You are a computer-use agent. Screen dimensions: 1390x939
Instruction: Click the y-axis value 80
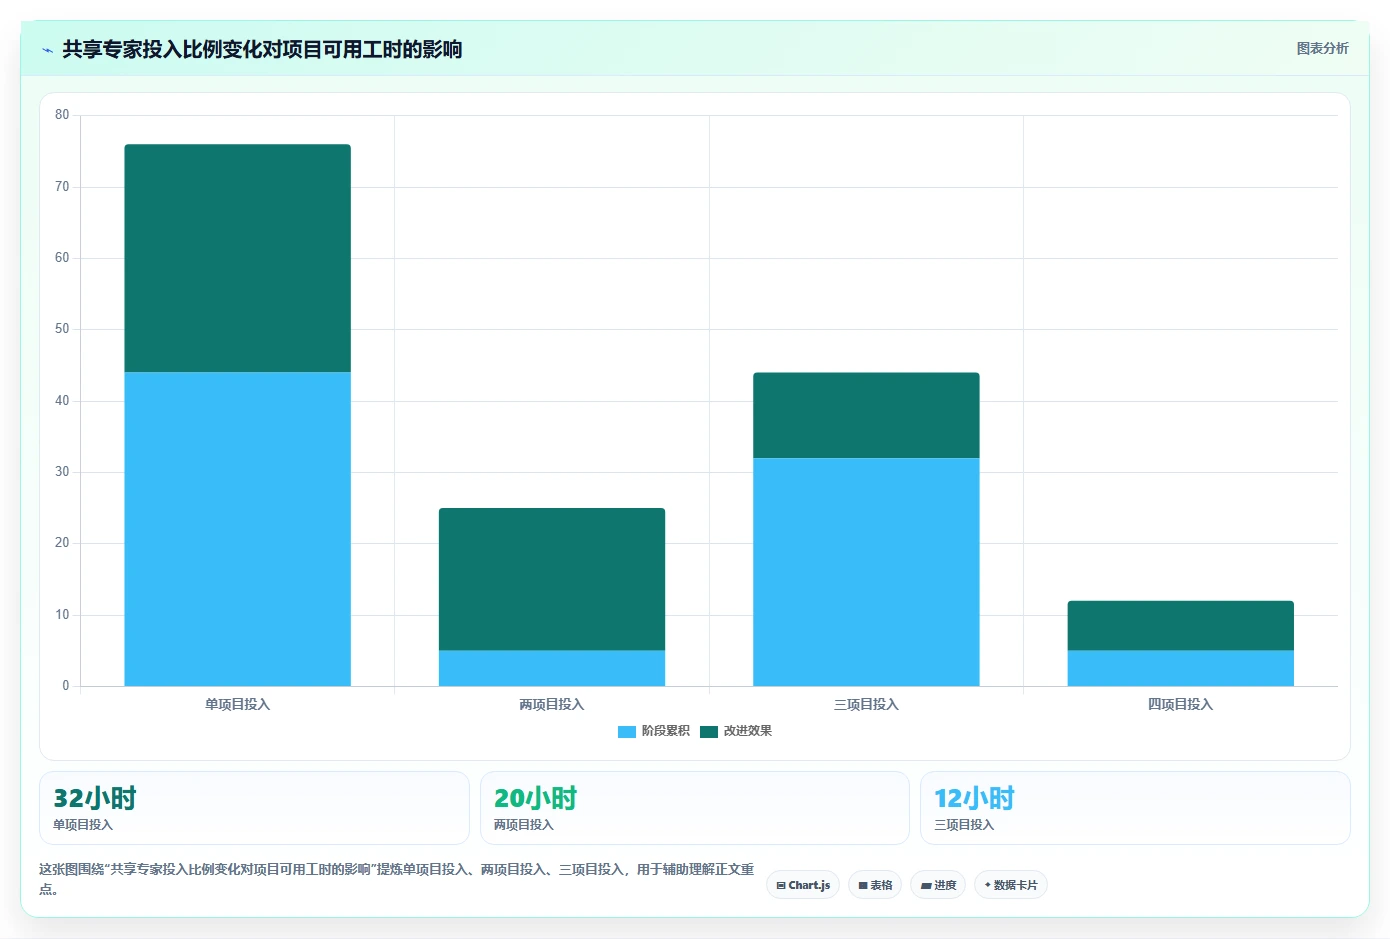tap(62, 115)
